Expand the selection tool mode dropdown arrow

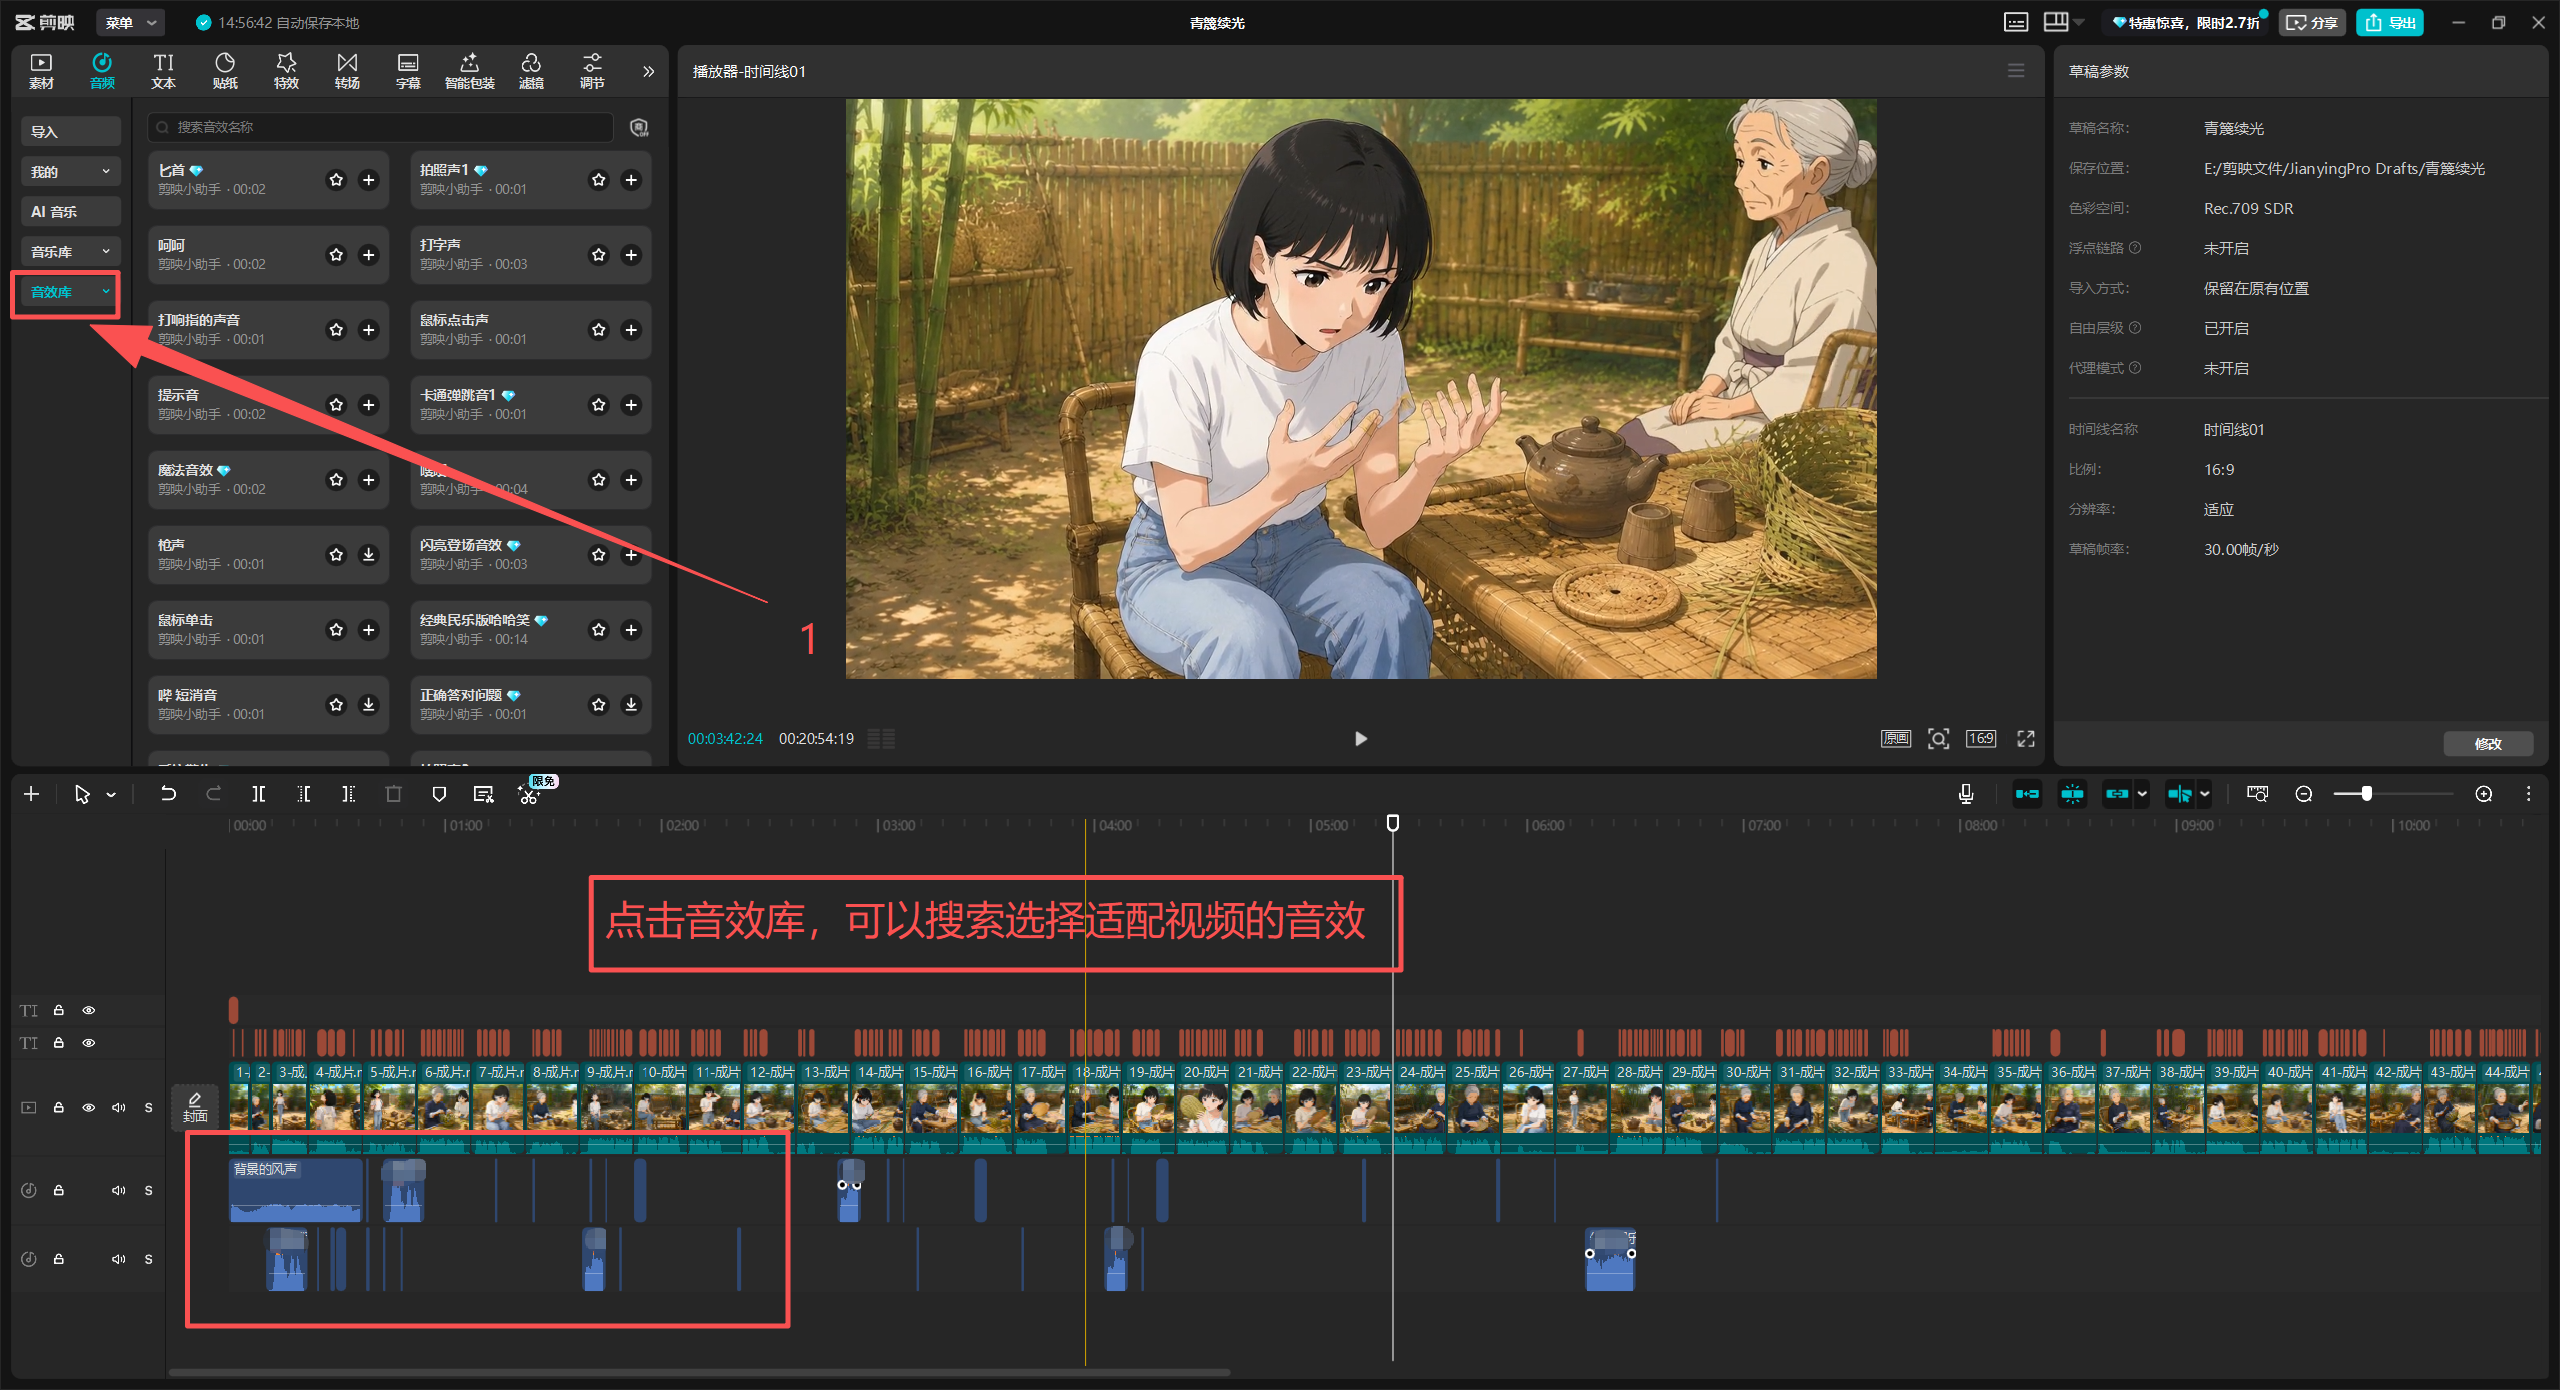click(111, 794)
